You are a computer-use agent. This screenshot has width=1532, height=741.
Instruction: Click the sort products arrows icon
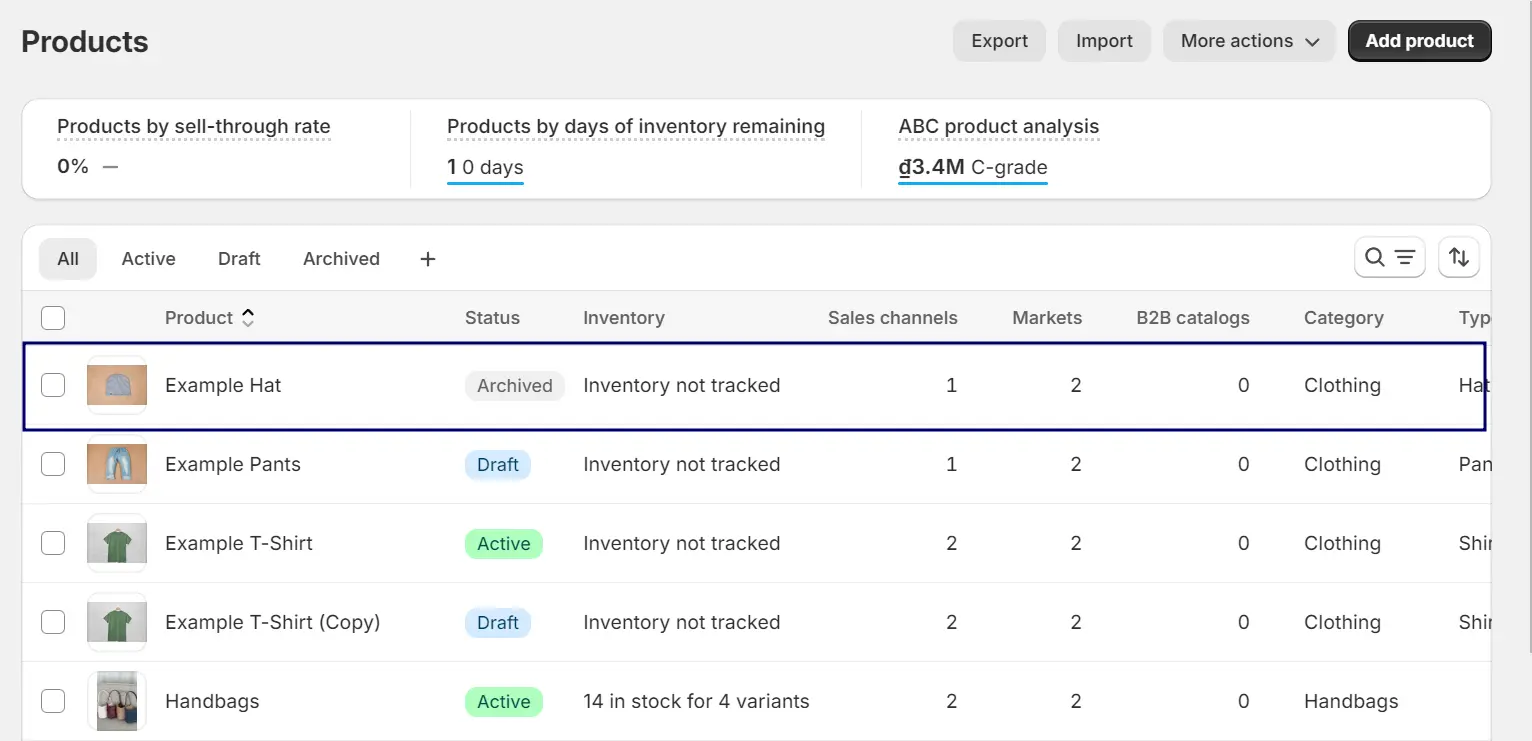[x=1459, y=258]
